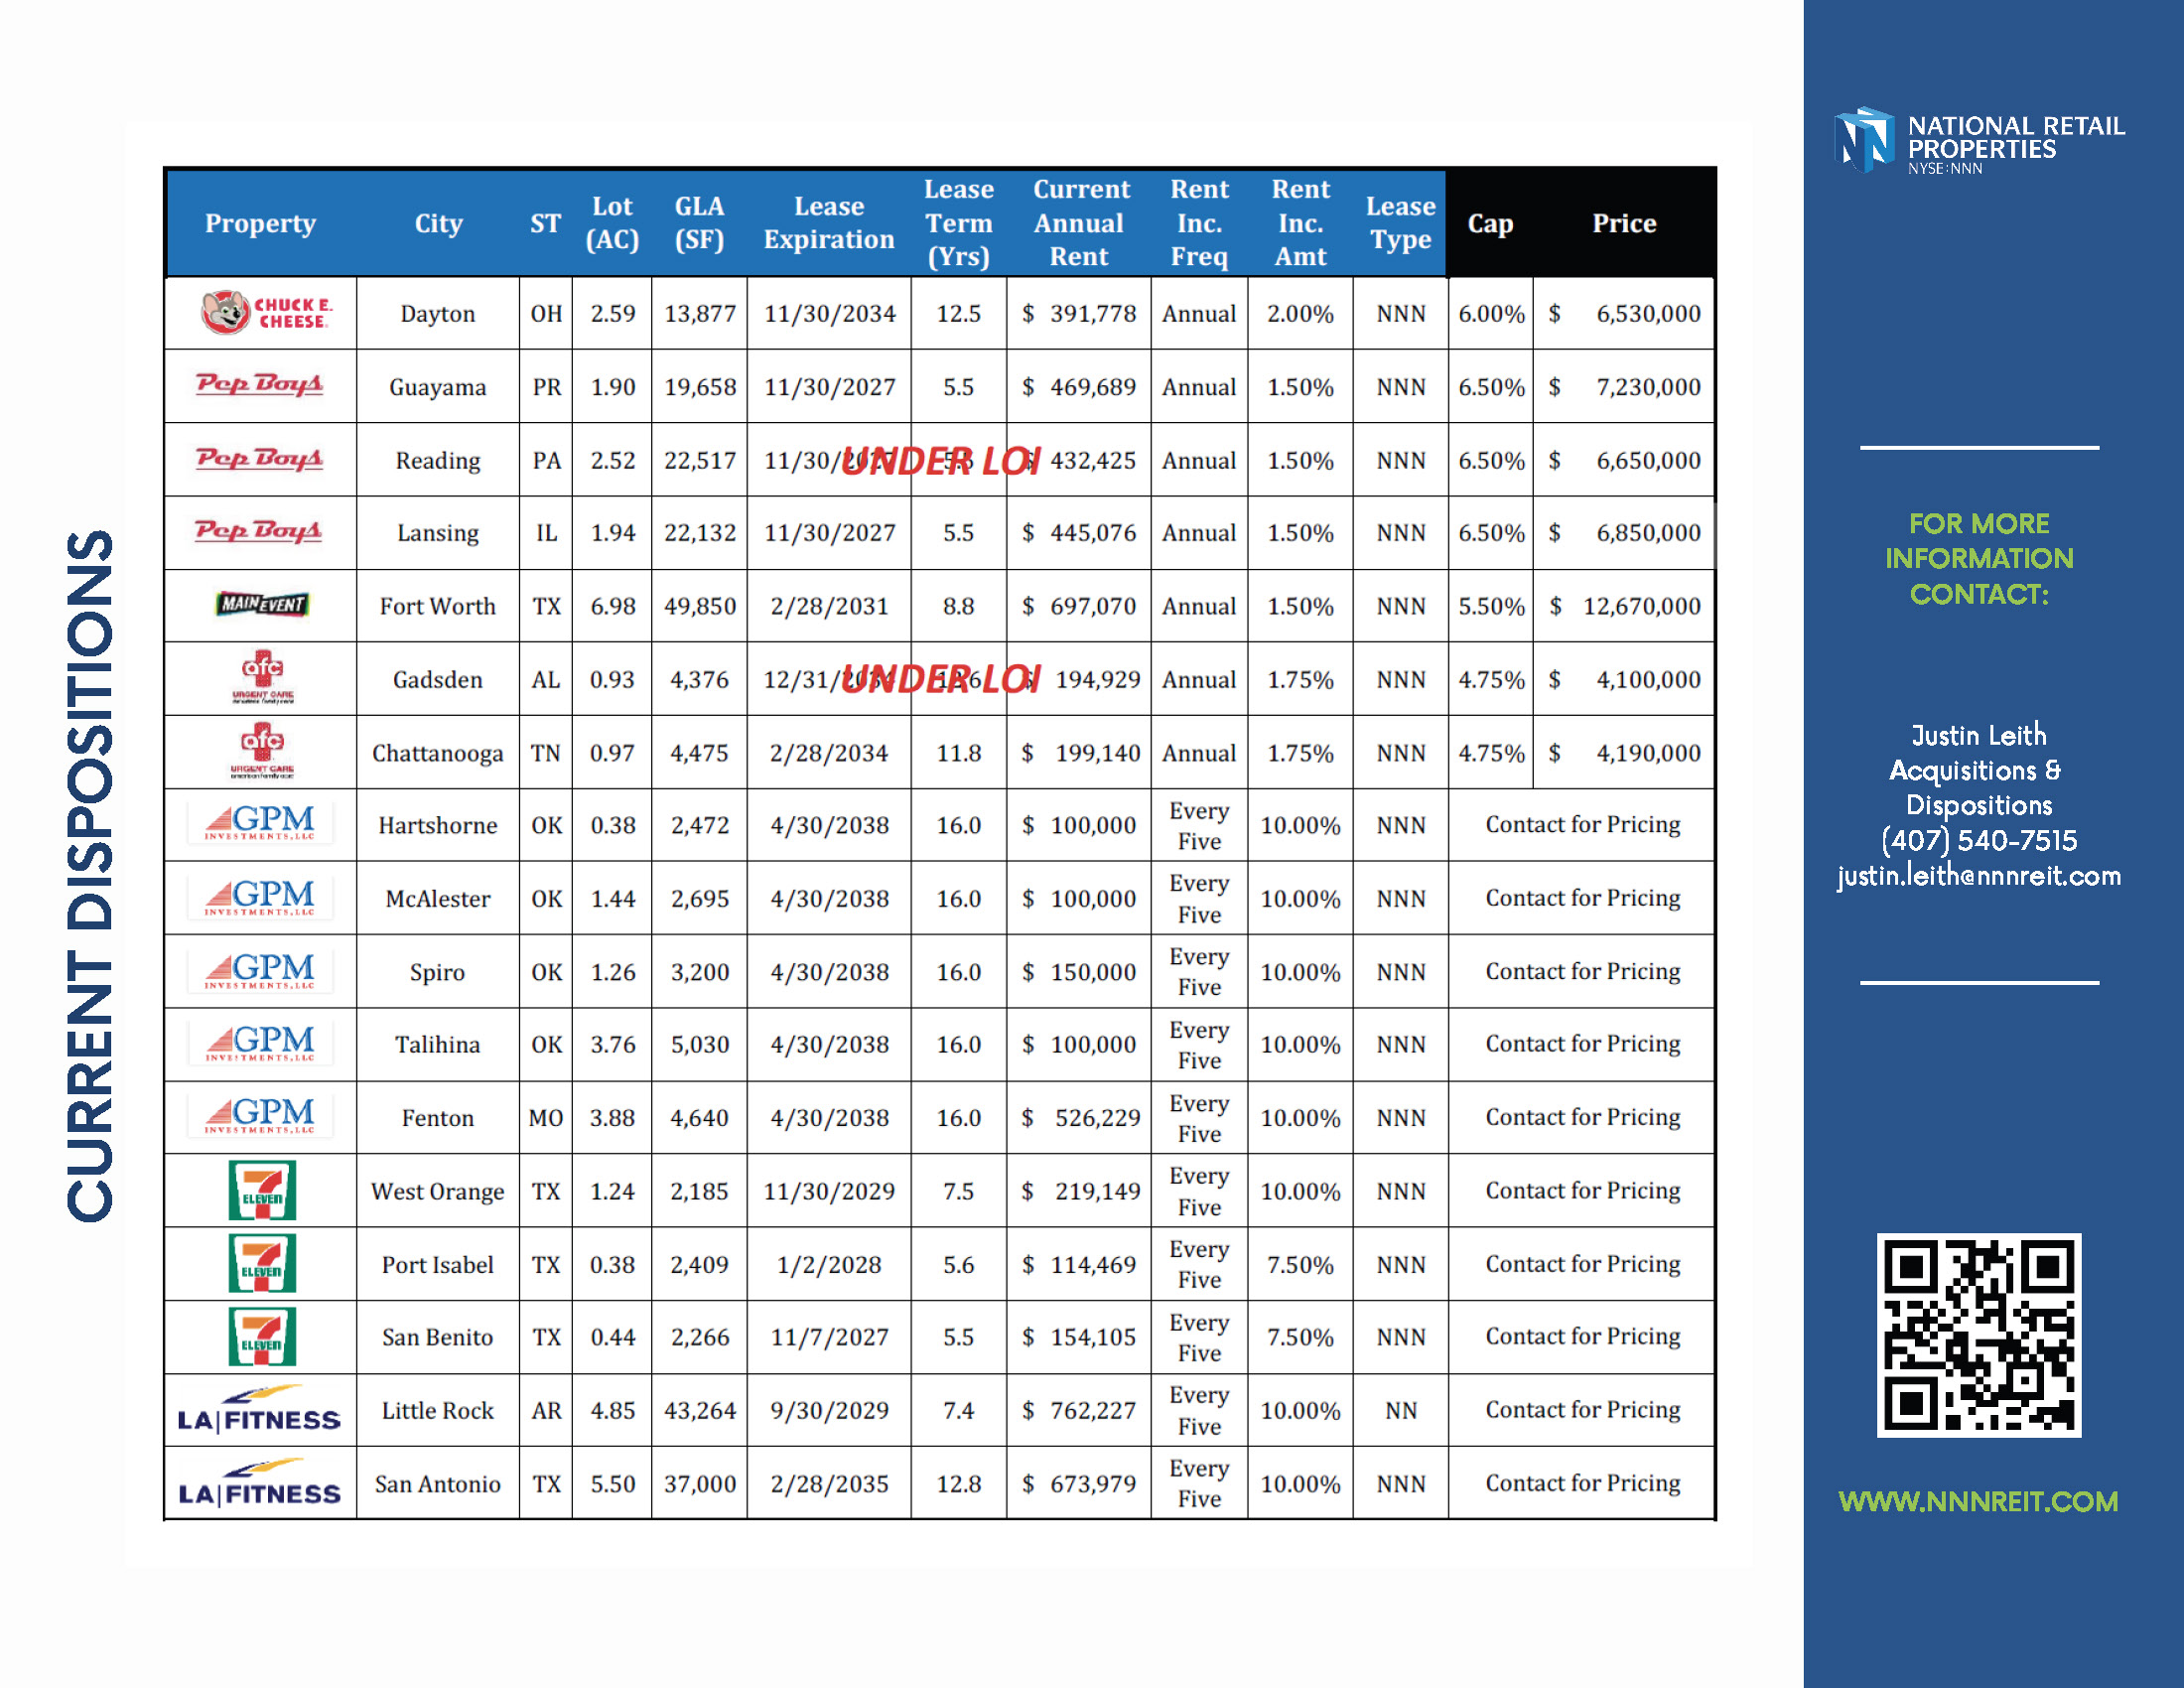Click the Pep Boys logo in Guayama row

click(x=259, y=385)
